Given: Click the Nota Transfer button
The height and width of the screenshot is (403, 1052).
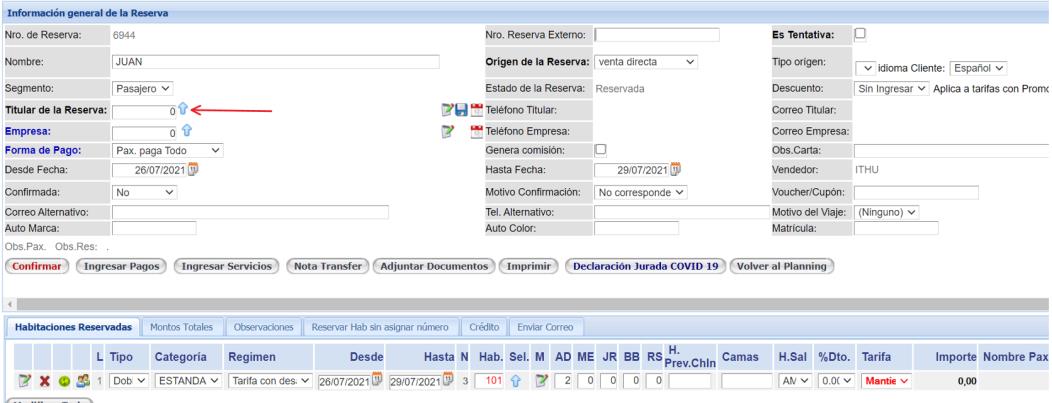Looking at the screenshot, I should (328, 266).
